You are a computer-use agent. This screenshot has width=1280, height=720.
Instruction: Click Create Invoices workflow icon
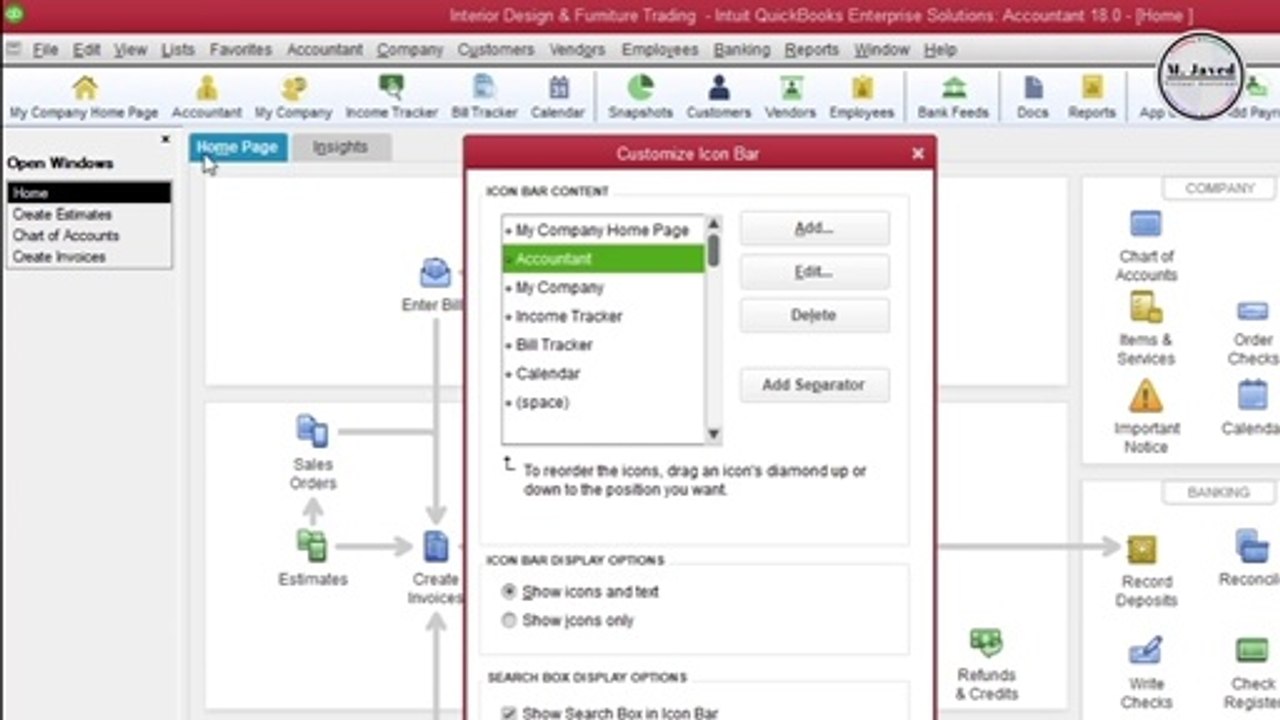[436, 568]
